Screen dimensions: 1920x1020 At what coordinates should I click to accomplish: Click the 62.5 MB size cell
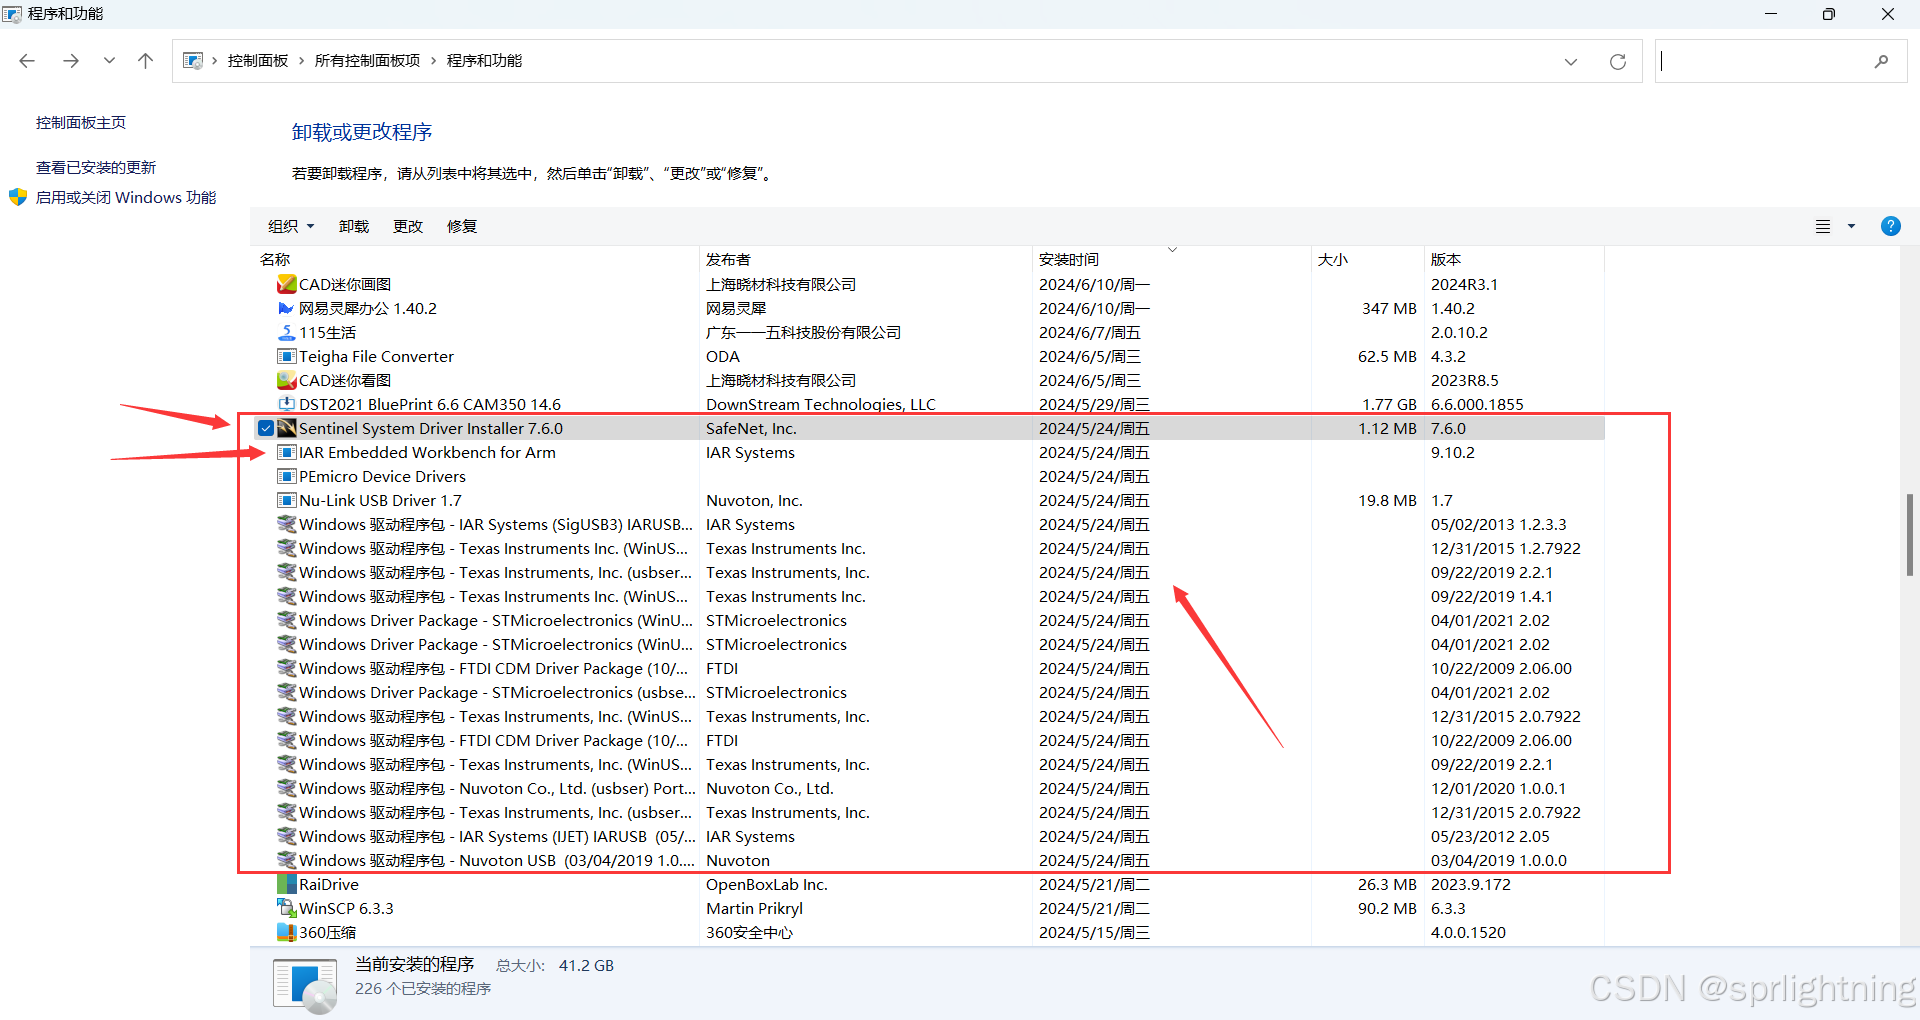(1387, 356)
